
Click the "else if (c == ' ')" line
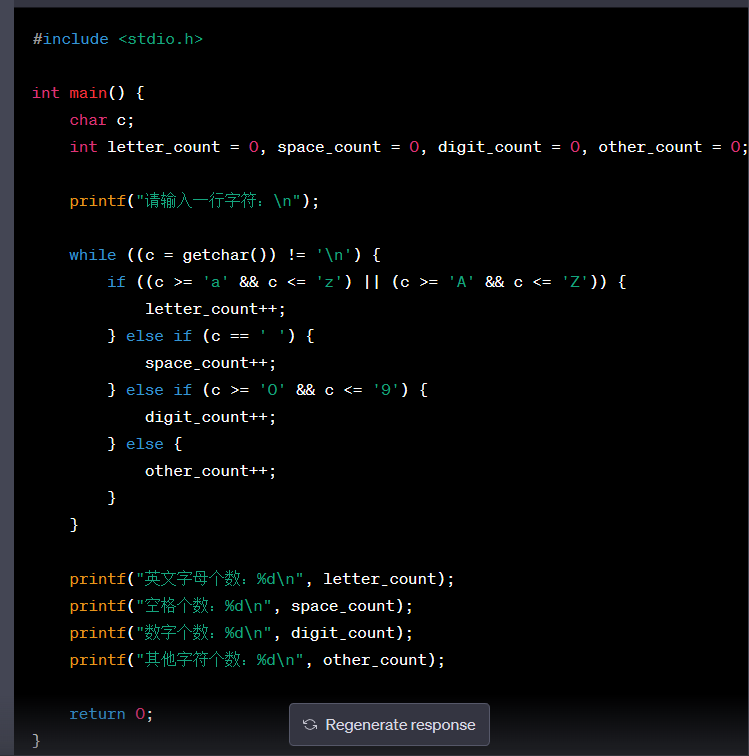[211, 336]
